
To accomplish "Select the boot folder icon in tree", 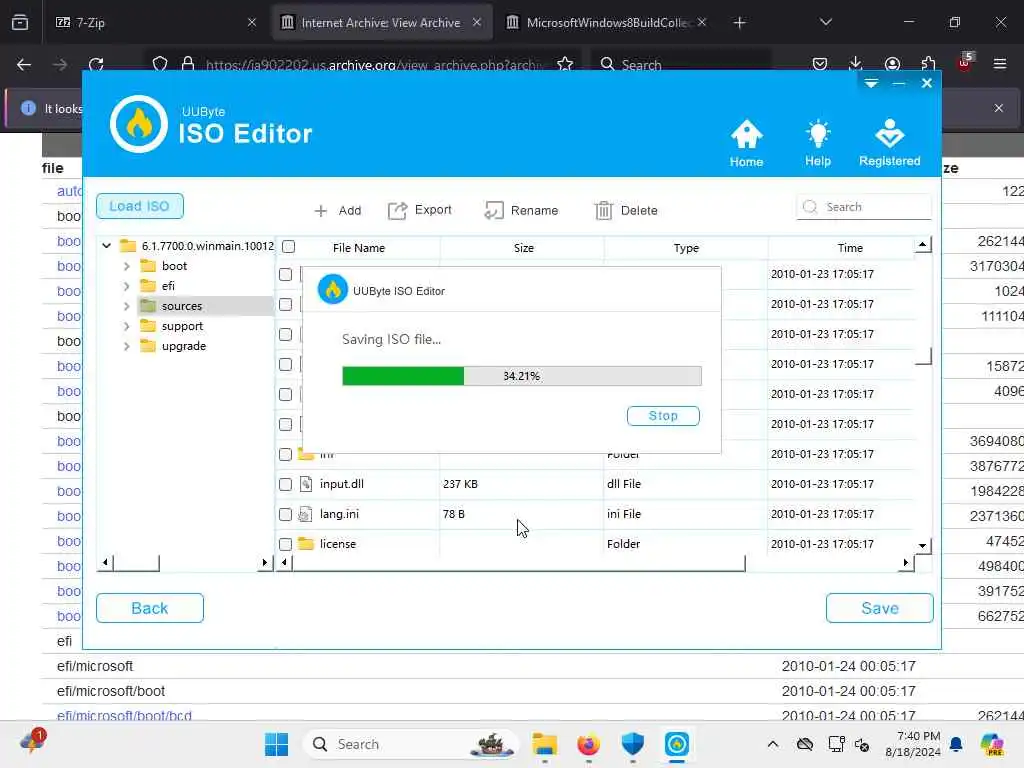I will click(148, 266).
